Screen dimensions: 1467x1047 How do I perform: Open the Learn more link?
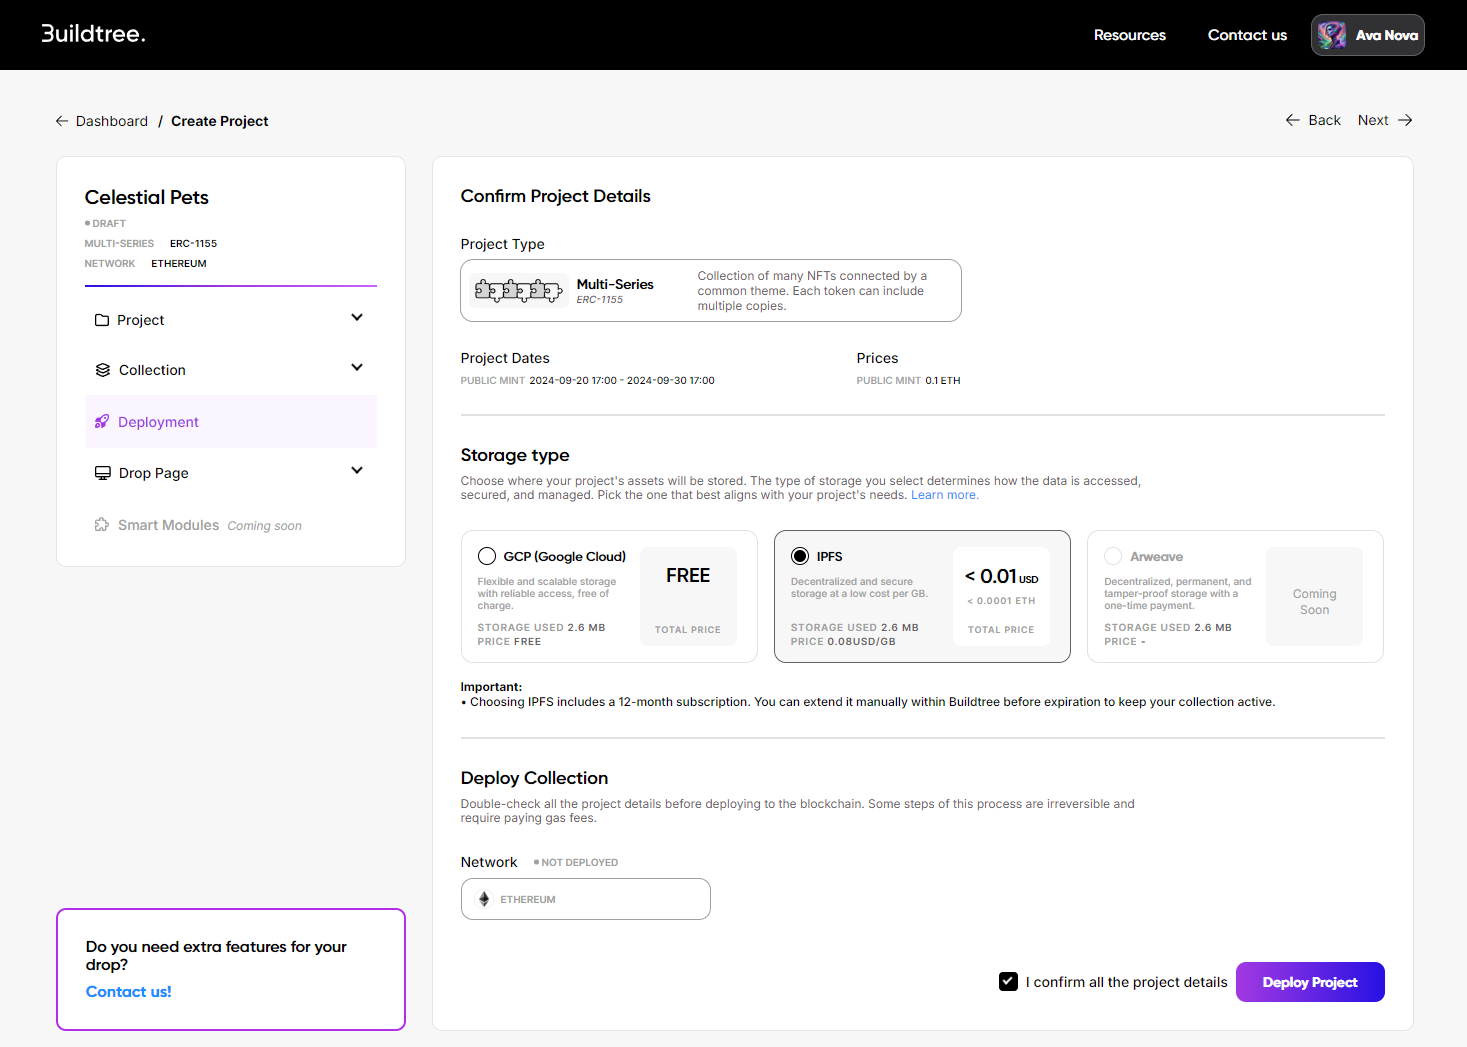pyautogui.click(x=943, y=495)
